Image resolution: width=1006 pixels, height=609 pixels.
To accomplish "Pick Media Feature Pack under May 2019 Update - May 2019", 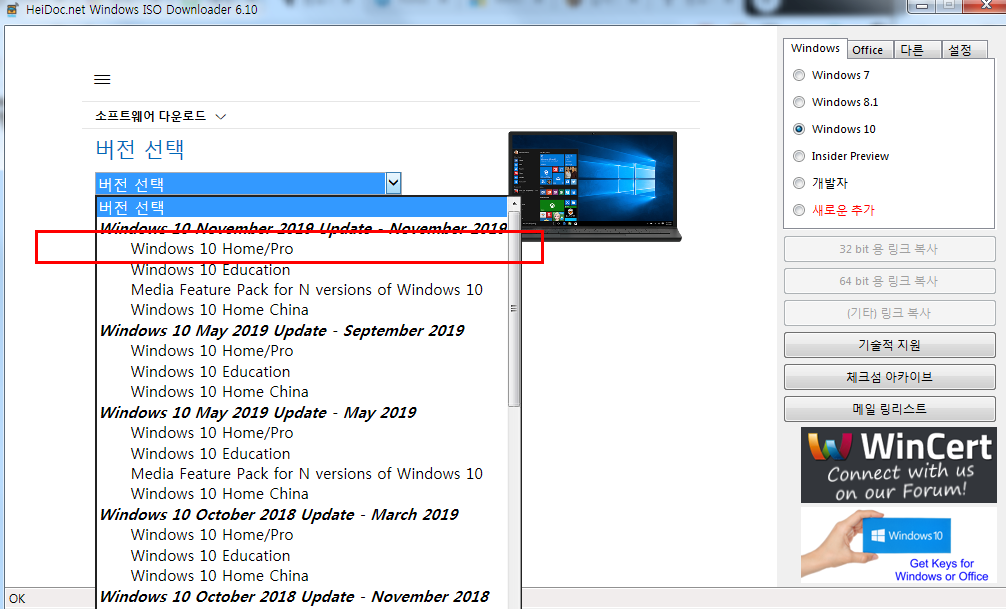I will point(302,474).
